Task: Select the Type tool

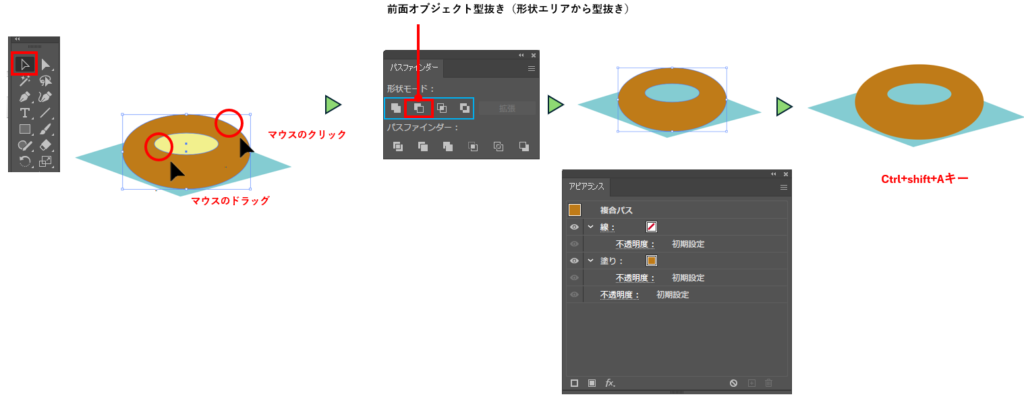Action: tap(25, 113)
